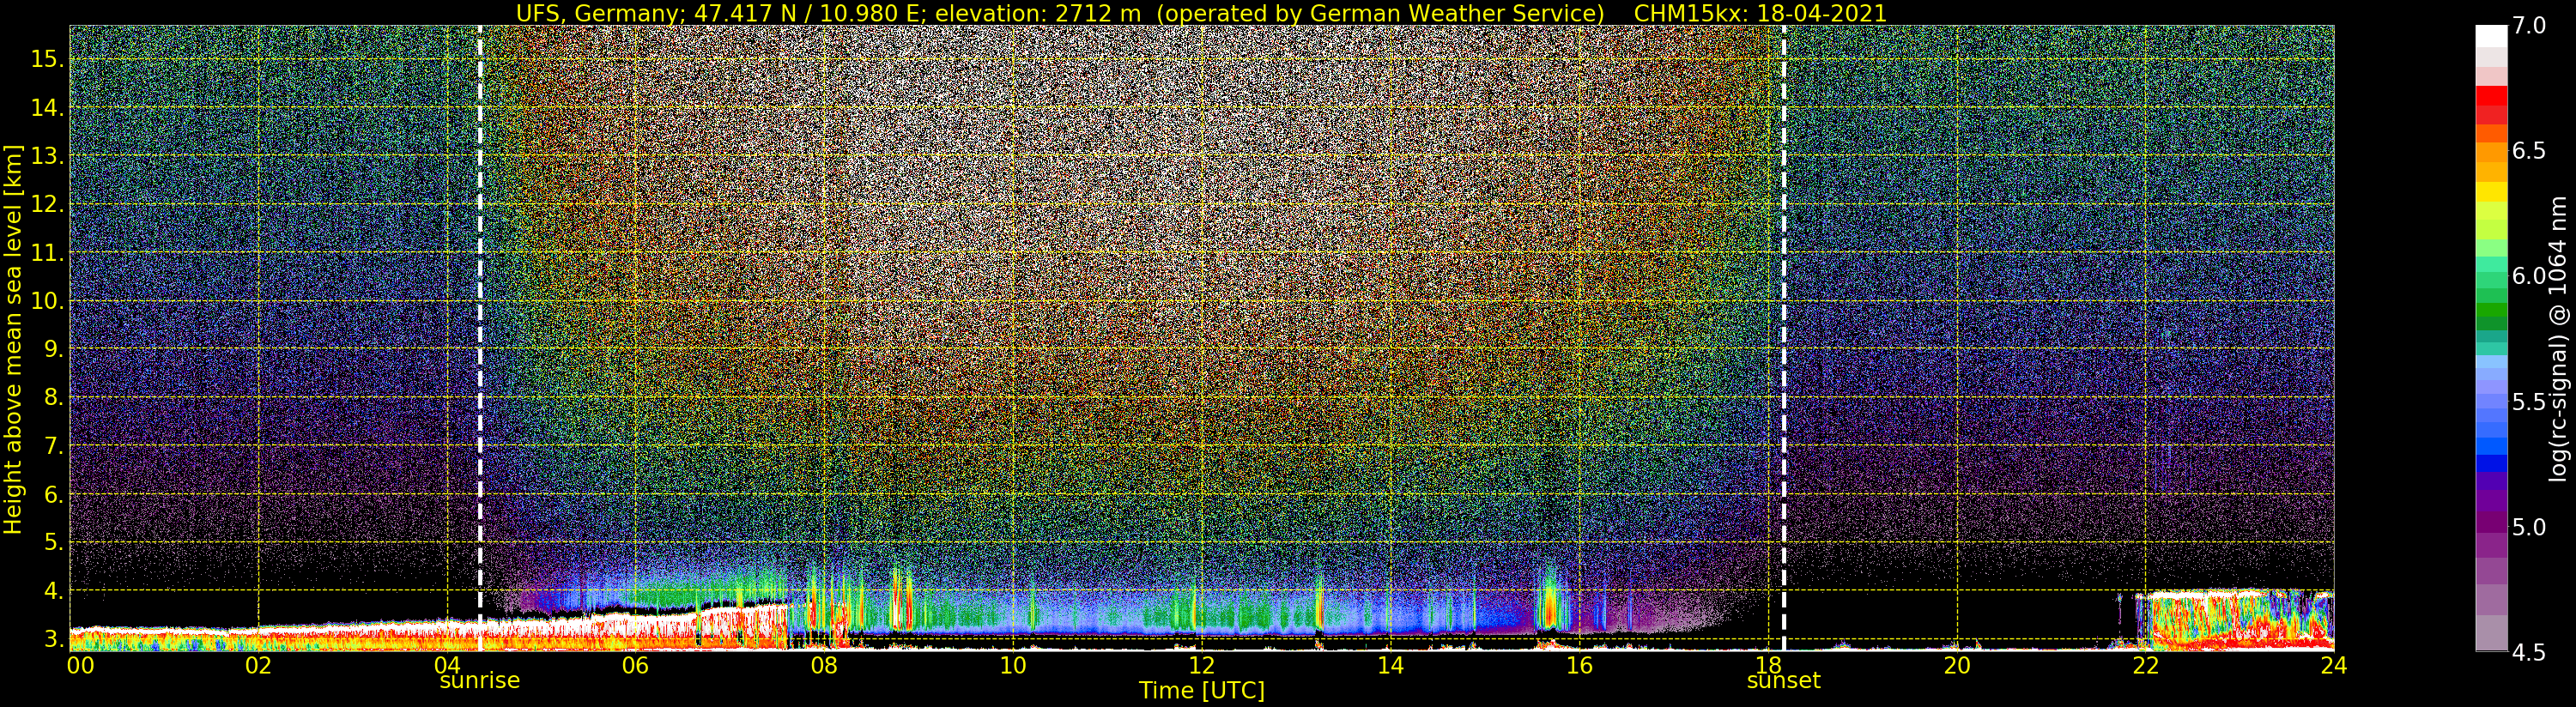Click the "13." height axis tick
2576x707 pixels.
(47, 156)
